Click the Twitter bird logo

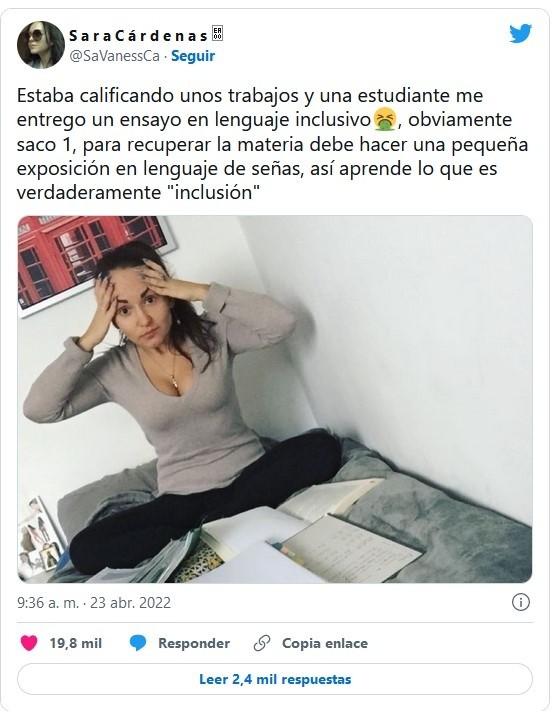click(x=520, y=33)
